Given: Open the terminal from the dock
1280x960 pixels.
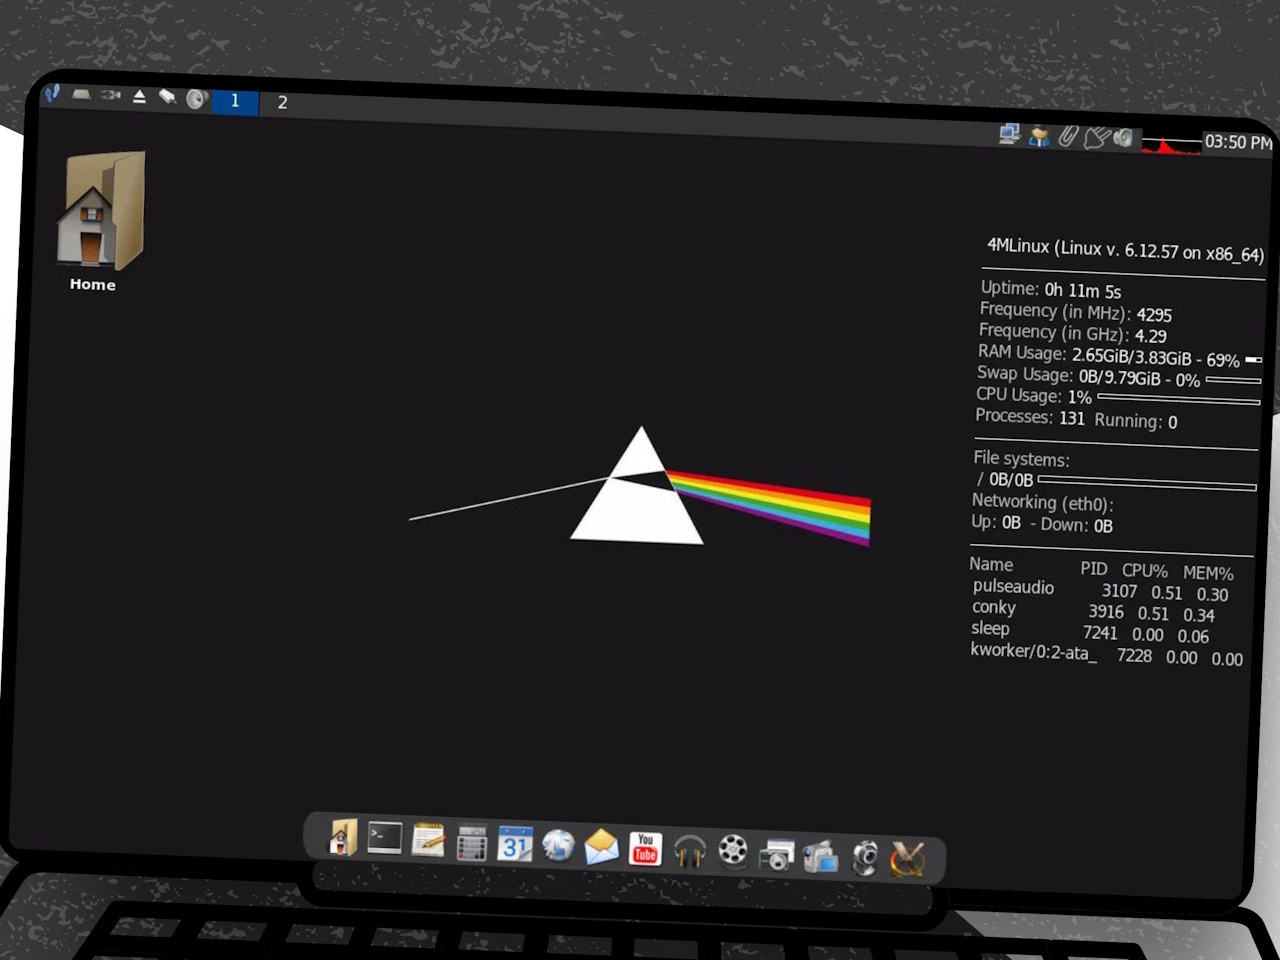Looking at the screenshot, I should (385, 838).
